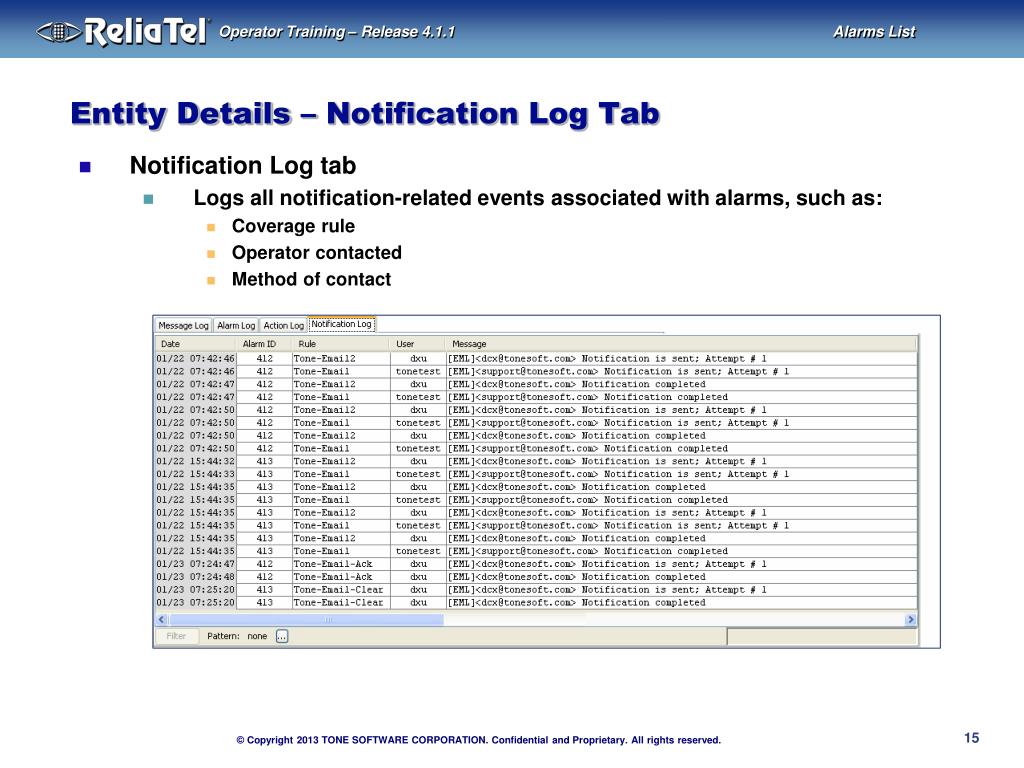Select the Action Log tab

tap(283, 325)
